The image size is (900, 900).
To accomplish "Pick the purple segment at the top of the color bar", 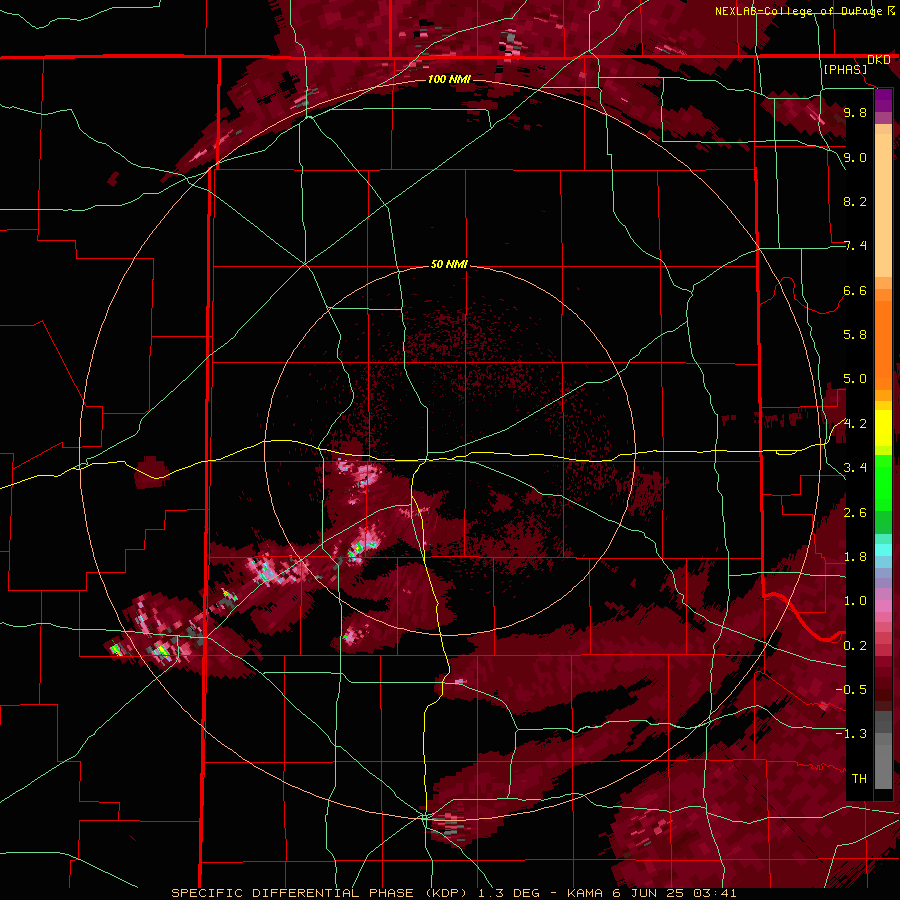I will click(883, 100).
